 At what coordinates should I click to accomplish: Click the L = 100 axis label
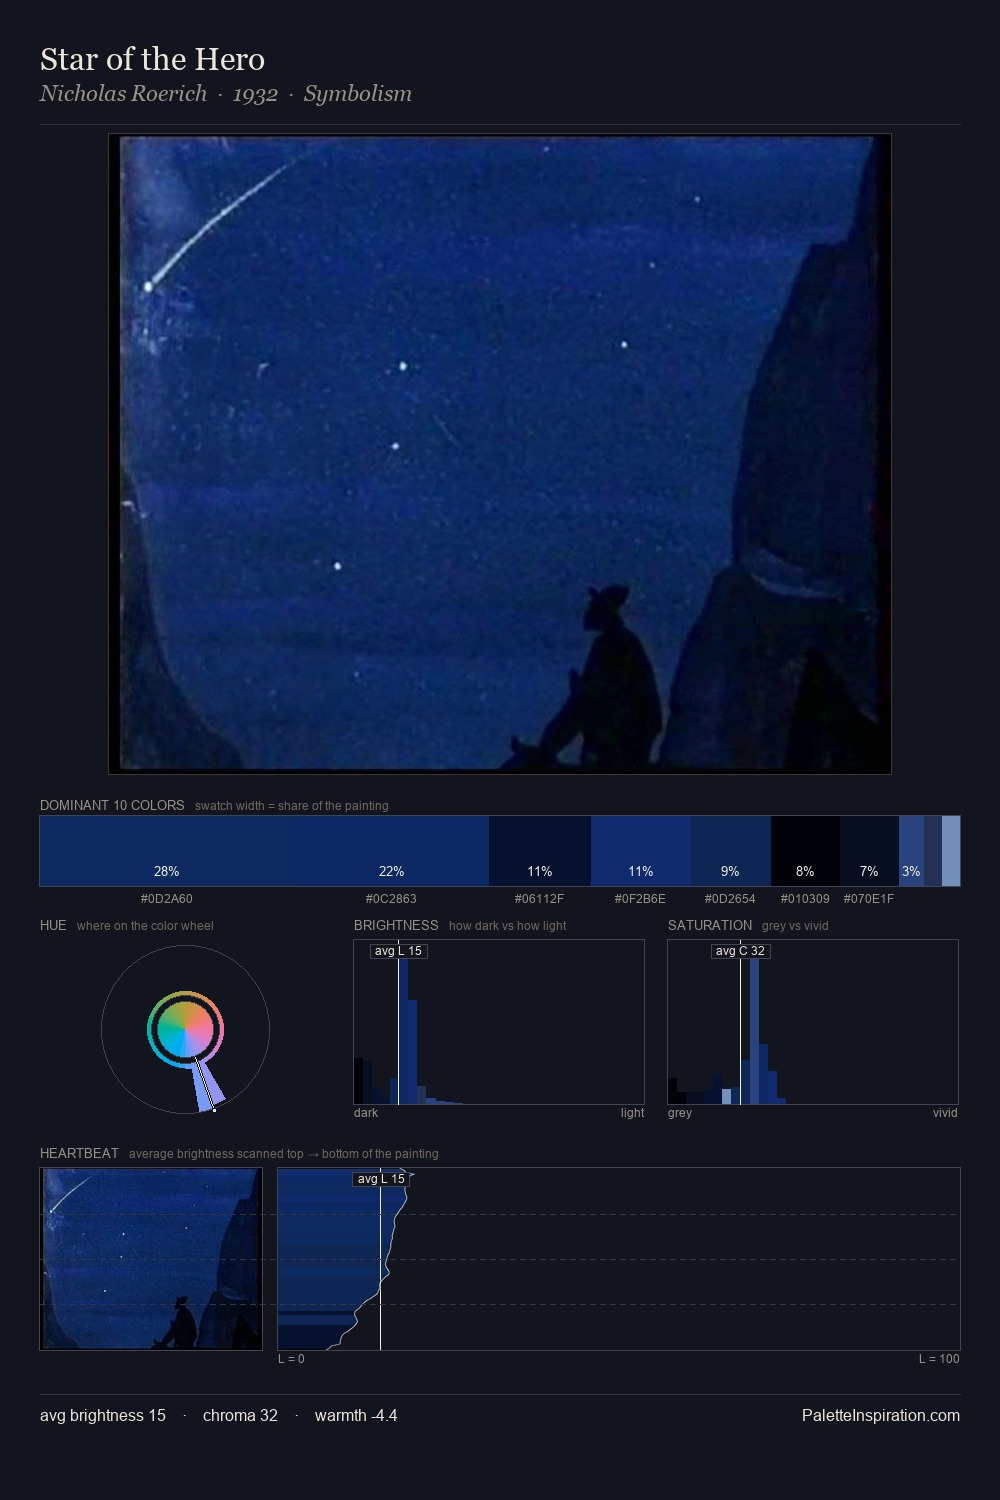pos(939,1359)
